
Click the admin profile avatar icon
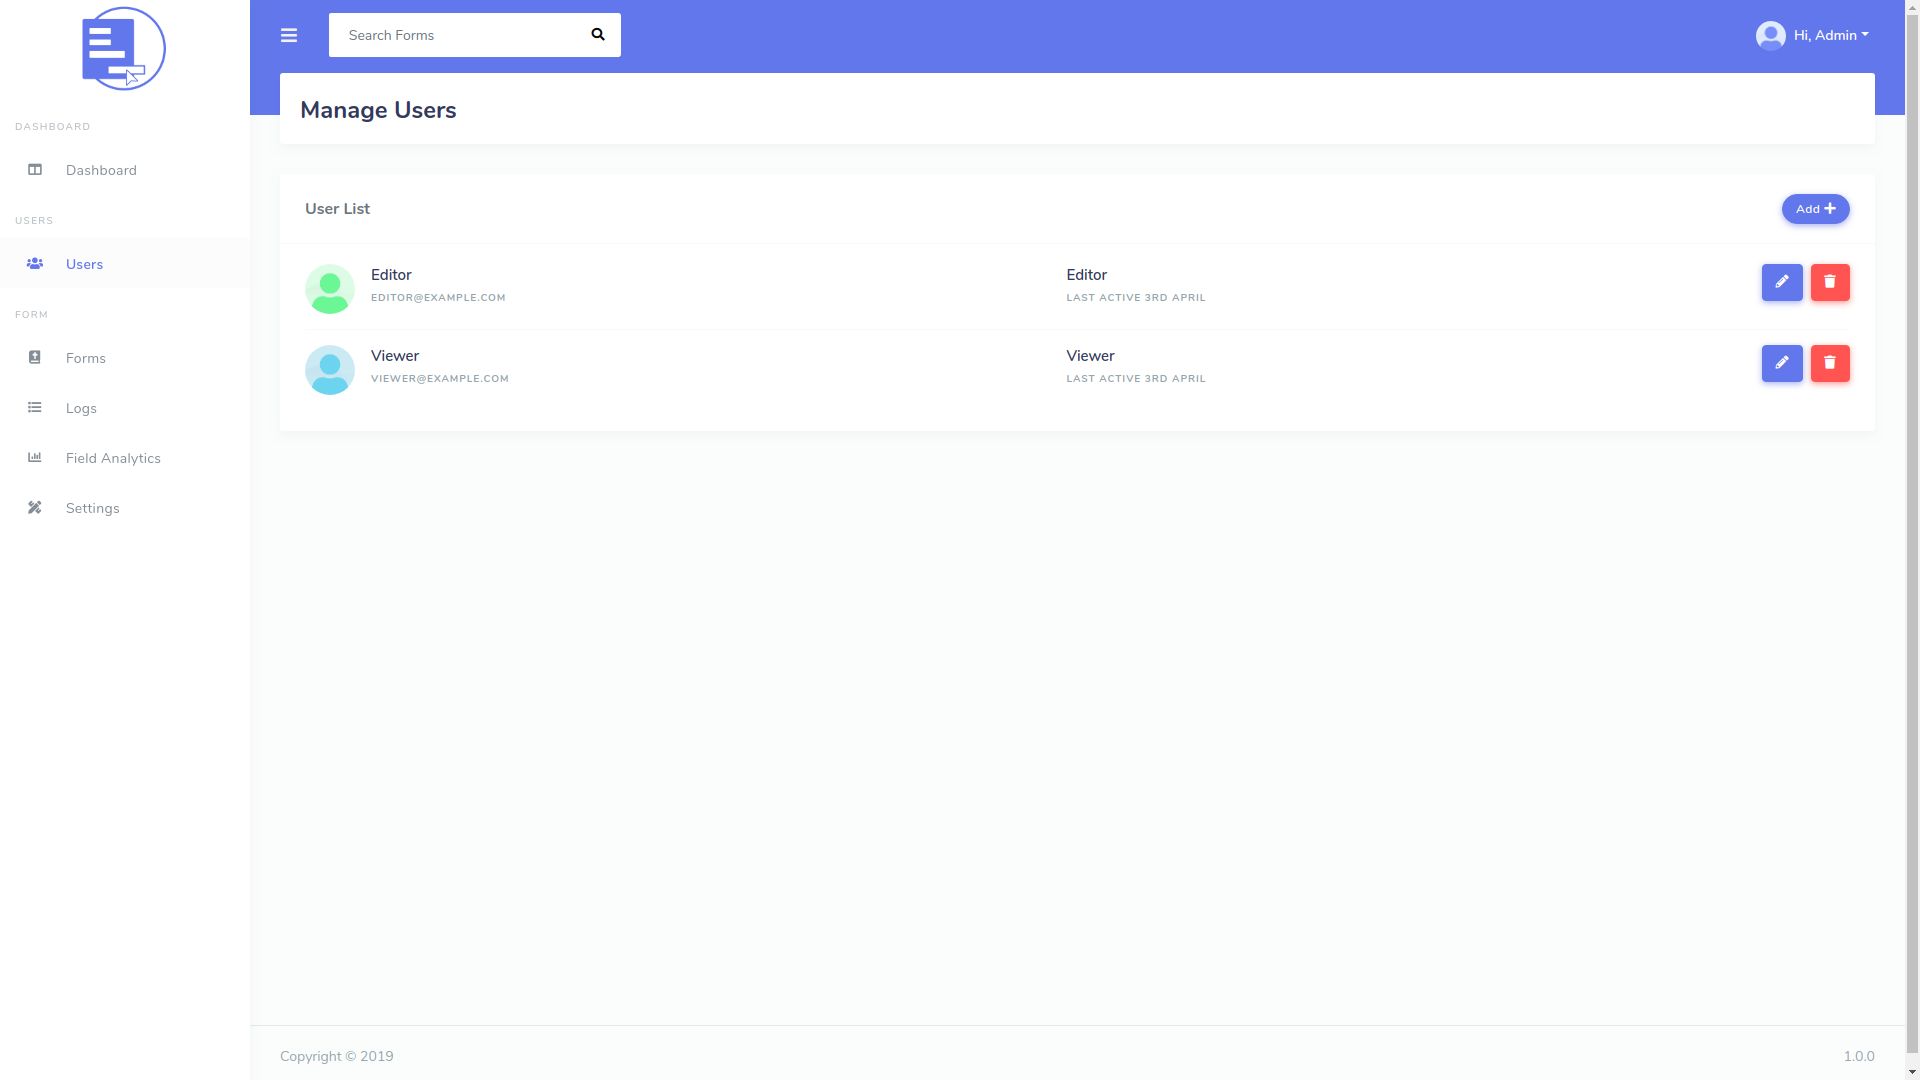[1770, 36]
